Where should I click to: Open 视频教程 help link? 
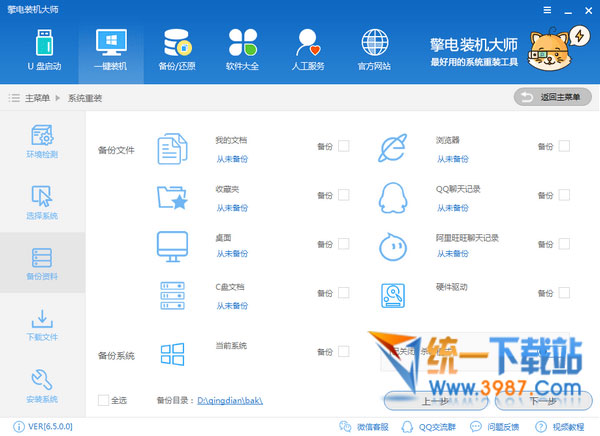tap(560, 427)
